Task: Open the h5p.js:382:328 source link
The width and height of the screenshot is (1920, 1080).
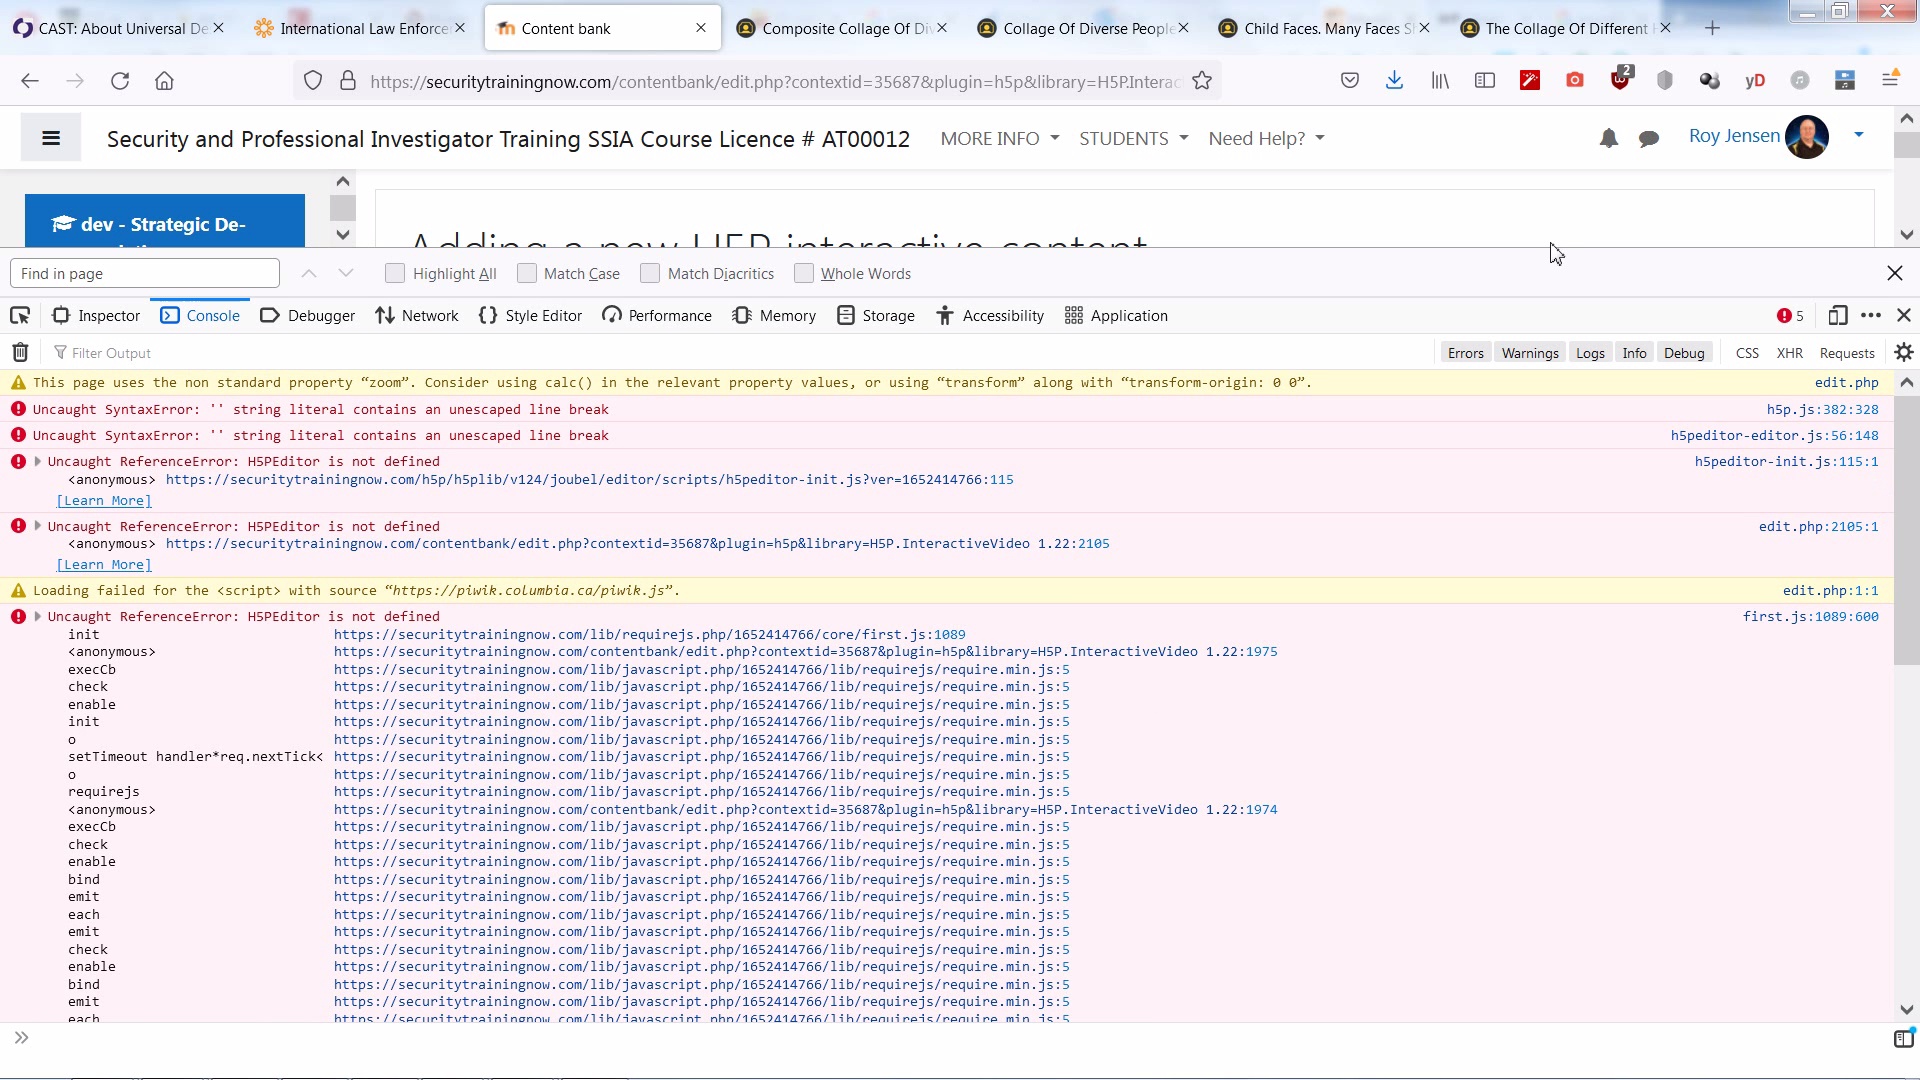Action: coord(1822,409)
